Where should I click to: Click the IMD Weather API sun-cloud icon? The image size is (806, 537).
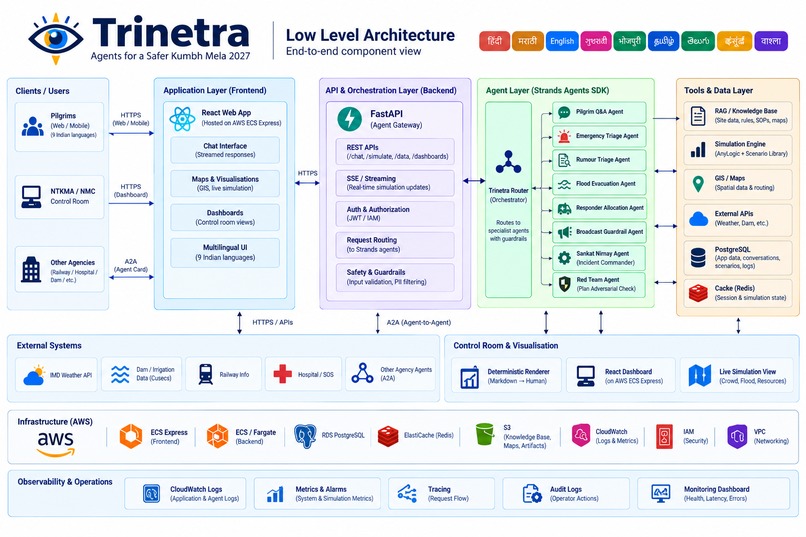(x=34, y=376)
